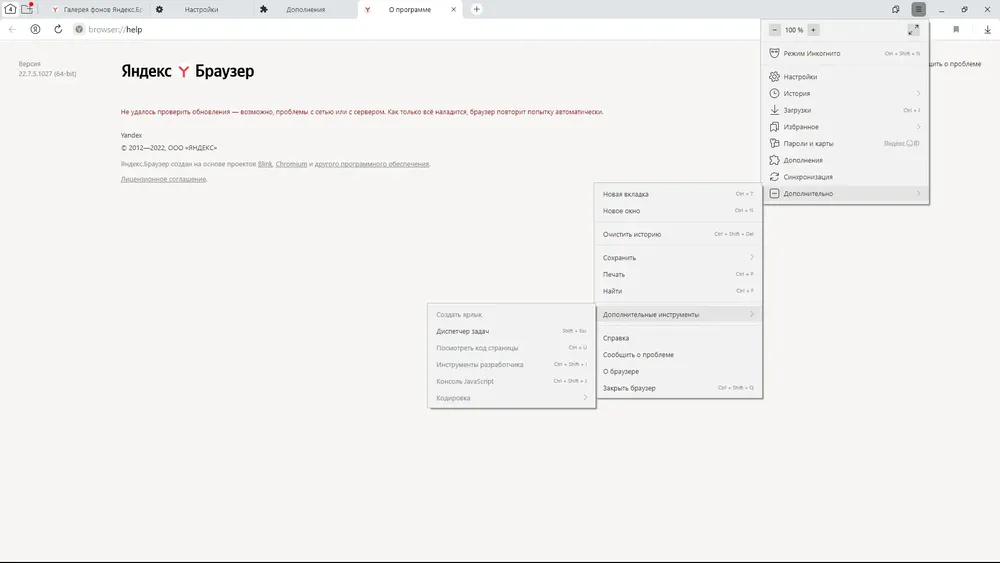Open the Chromium link
Viewport: 1000px width, 563px height.
[x=291, y=164]
